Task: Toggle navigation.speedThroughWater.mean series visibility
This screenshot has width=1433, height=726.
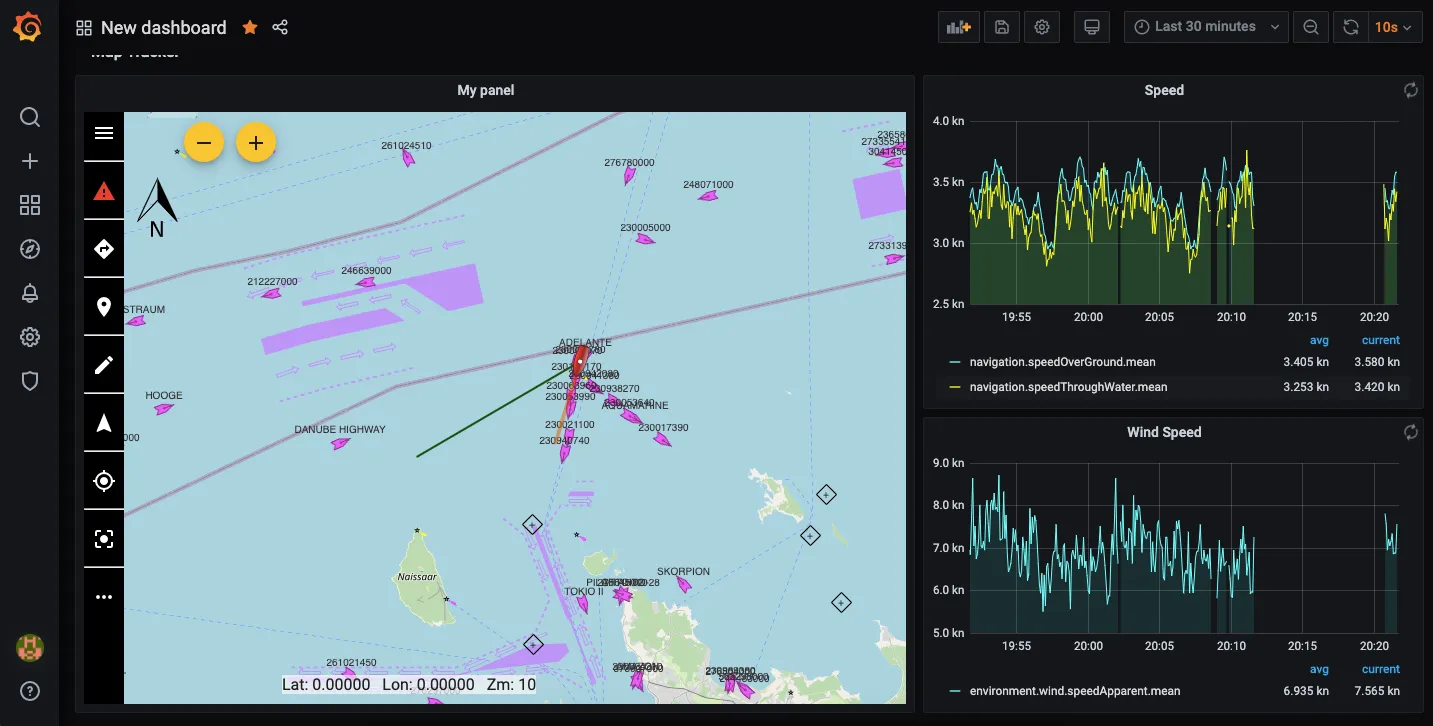Action: click(1068, 387)
